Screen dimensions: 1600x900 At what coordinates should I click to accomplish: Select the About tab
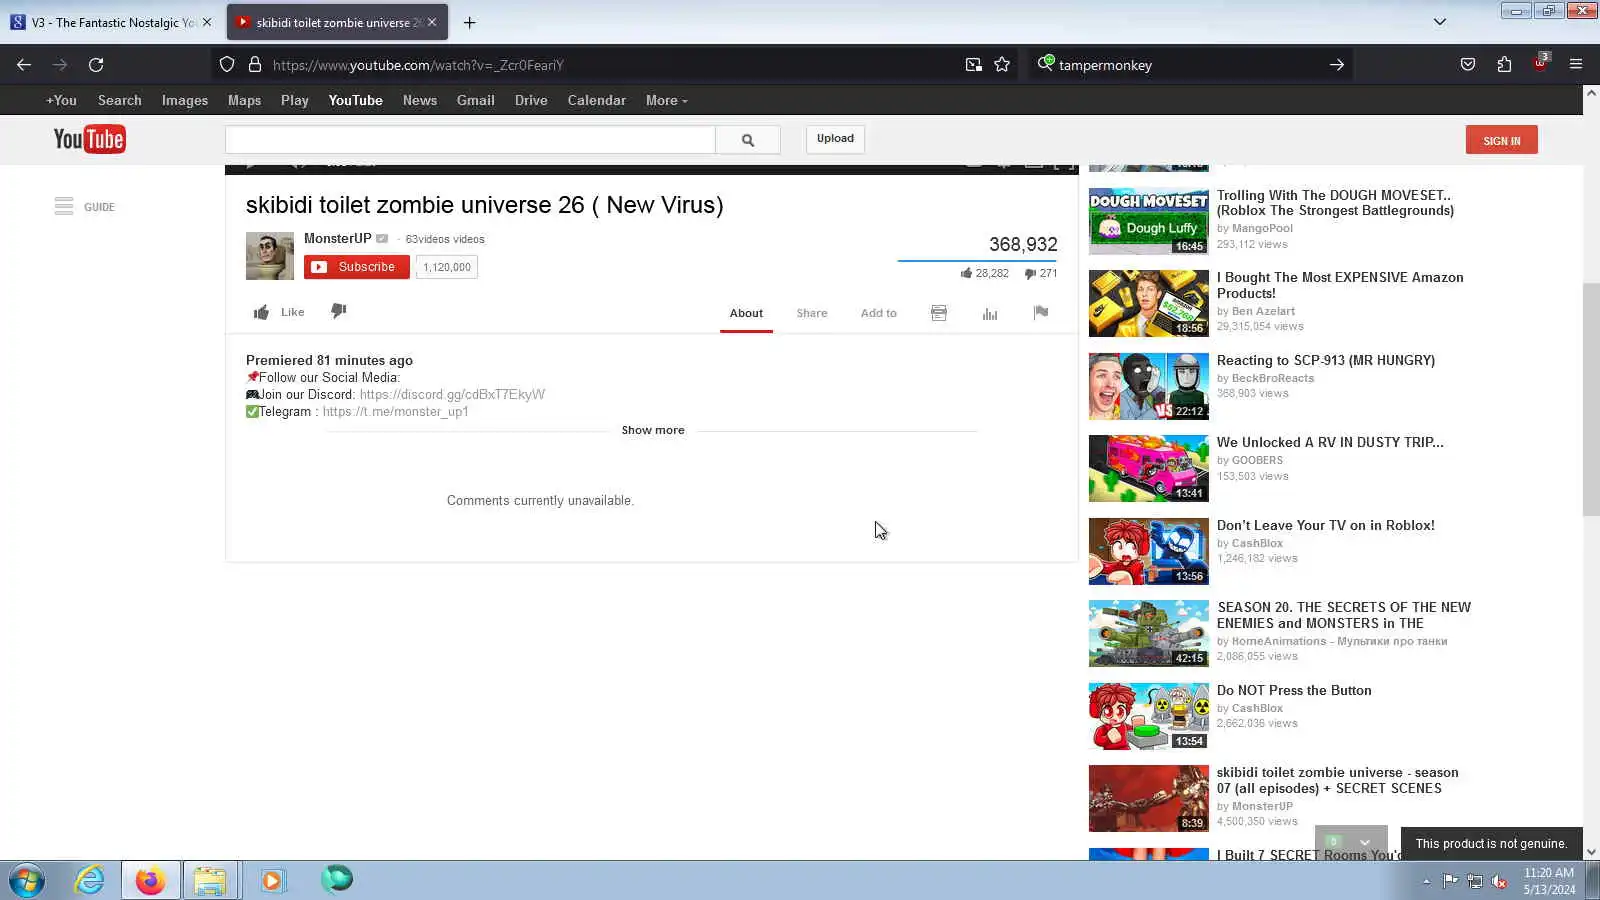coord(746,313)
